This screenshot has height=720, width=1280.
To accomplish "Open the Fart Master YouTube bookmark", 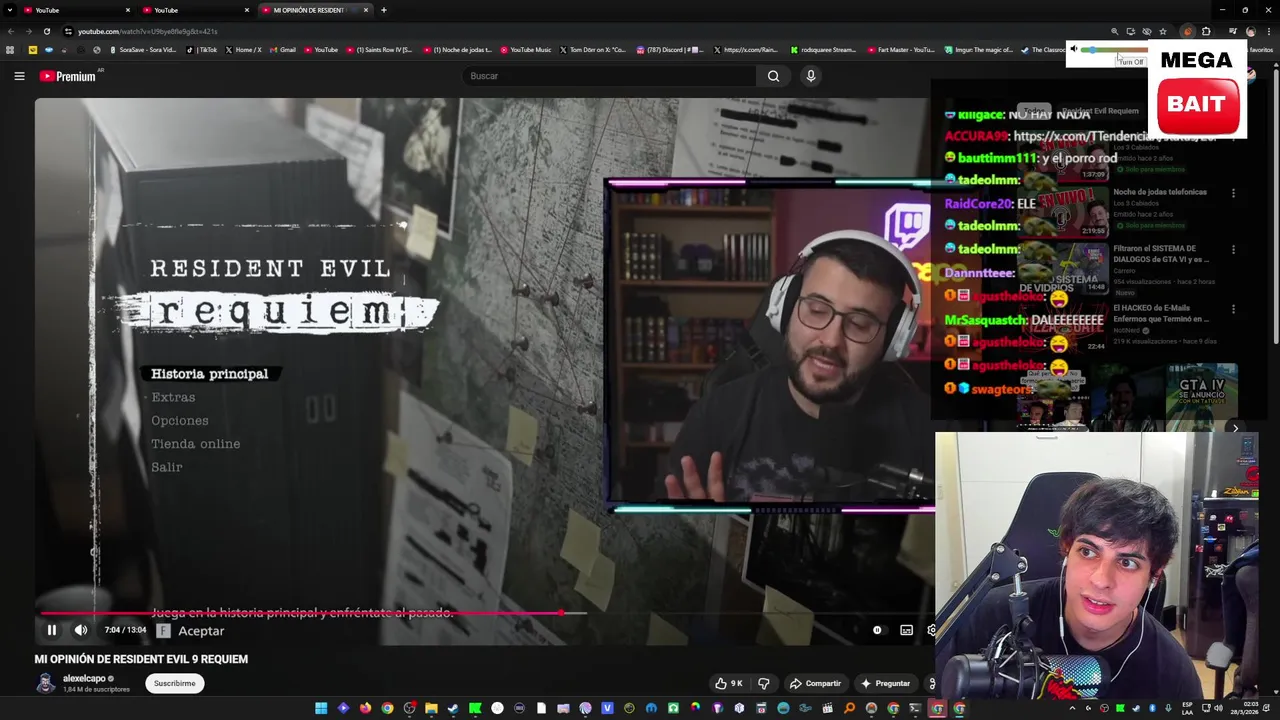I will pyautogui.click(x=901, y=49).
